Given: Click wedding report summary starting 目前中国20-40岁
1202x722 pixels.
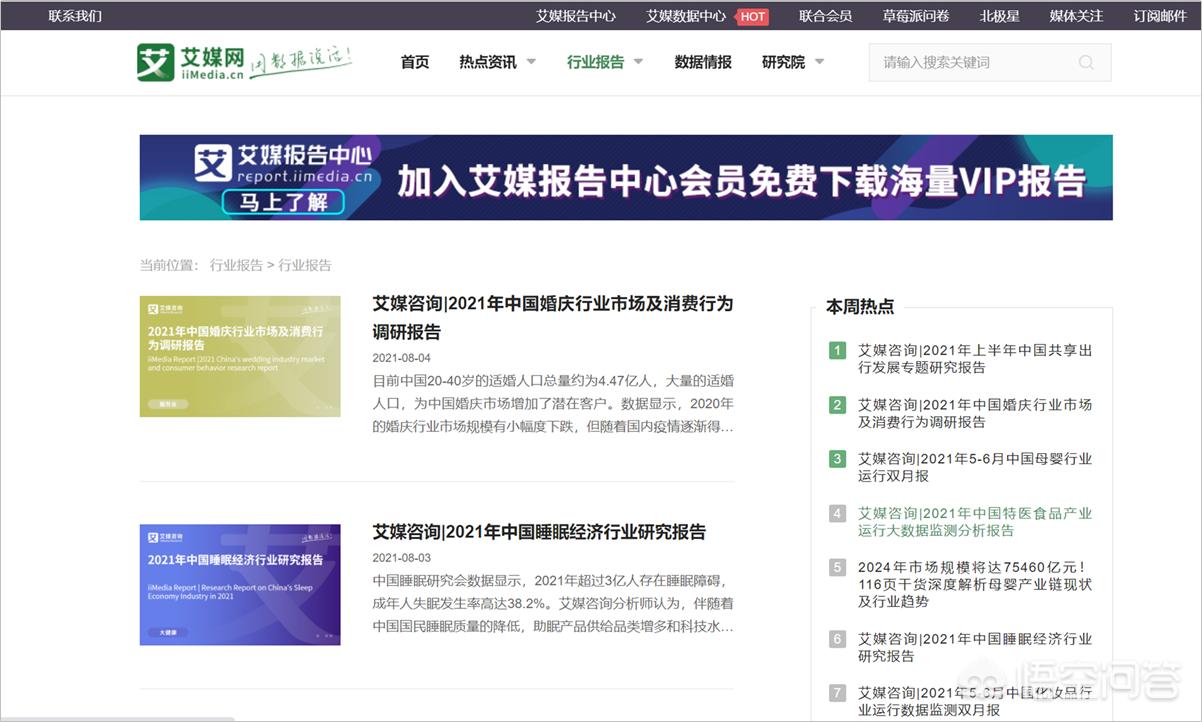Looking at the screenshot, I should (553, 403).
